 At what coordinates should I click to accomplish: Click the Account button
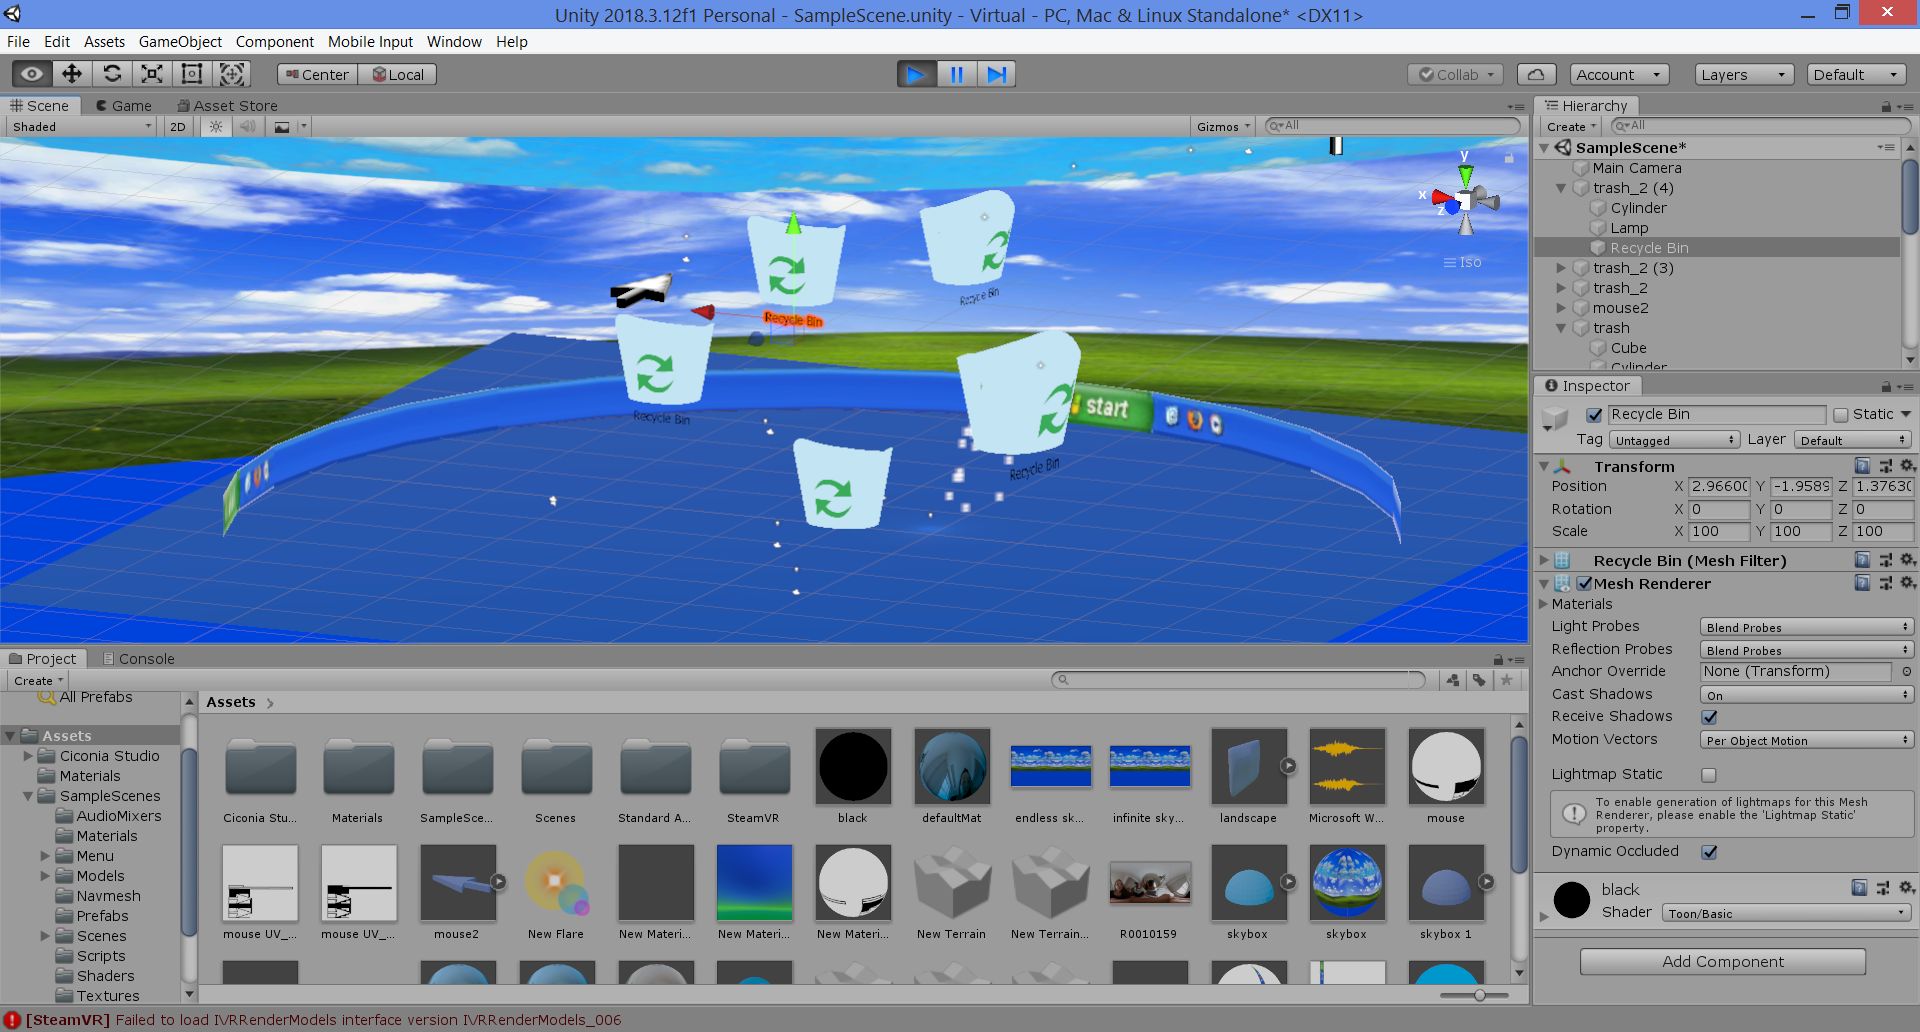[1616, 74]
